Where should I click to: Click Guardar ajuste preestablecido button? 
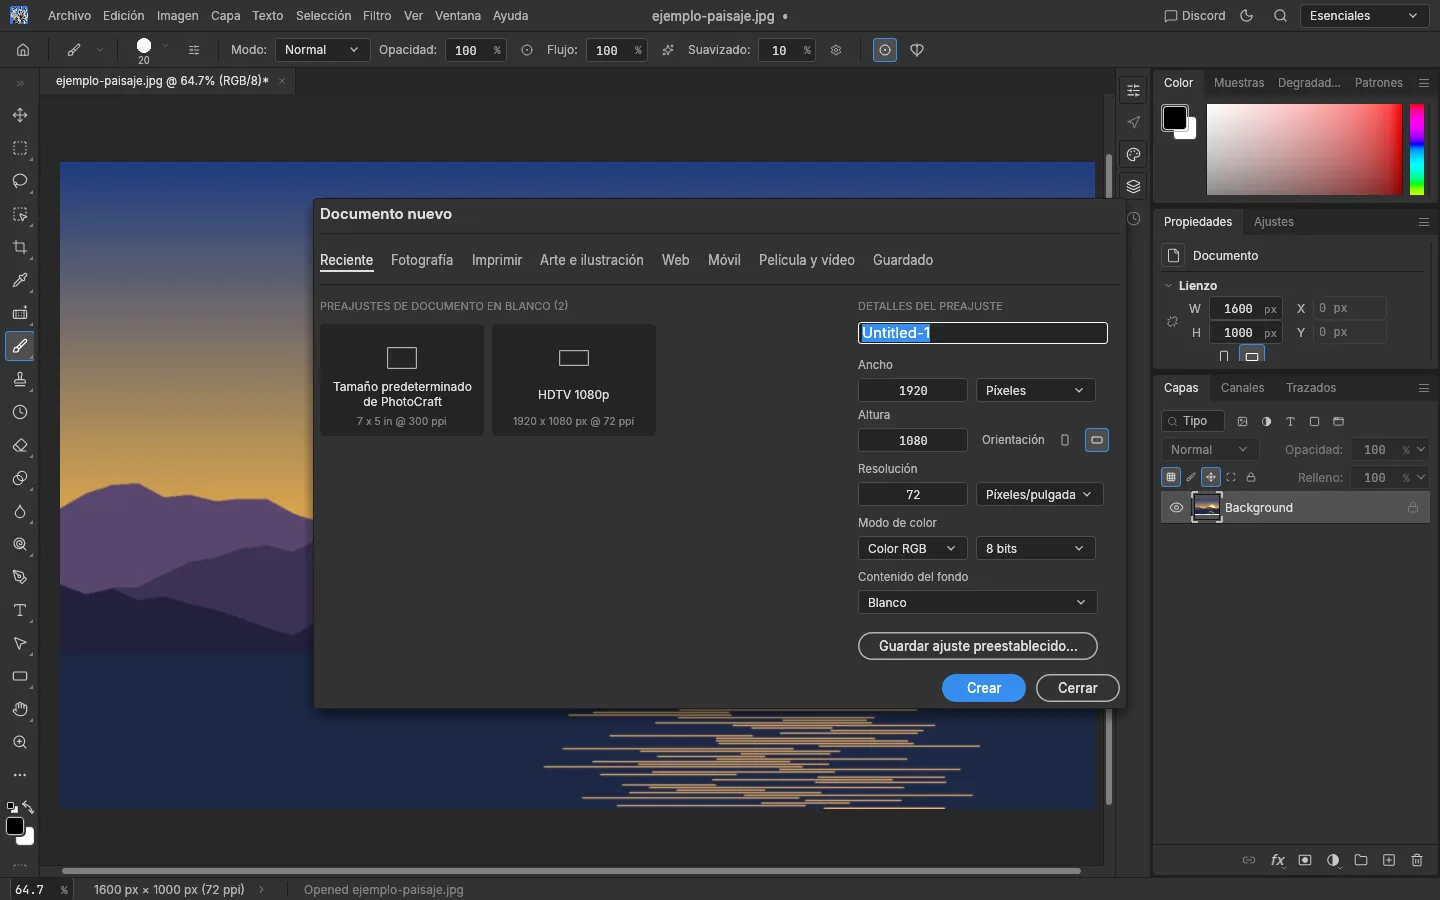click(x=978, y=646)
